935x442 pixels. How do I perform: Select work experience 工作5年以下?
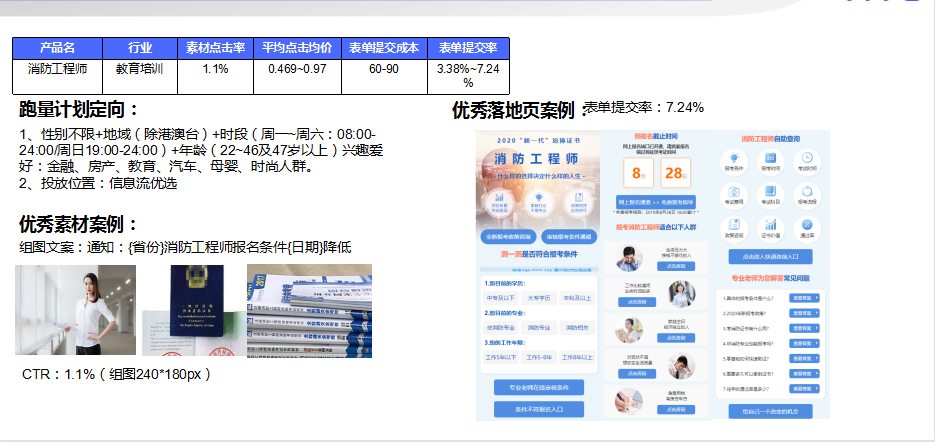click(500, 357)
